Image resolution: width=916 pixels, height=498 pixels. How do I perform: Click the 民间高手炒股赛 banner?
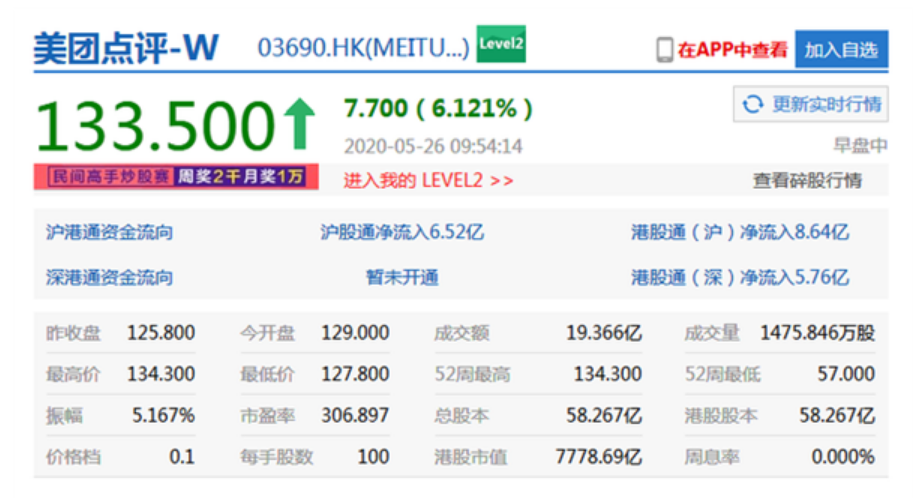[x=176, y=177]
